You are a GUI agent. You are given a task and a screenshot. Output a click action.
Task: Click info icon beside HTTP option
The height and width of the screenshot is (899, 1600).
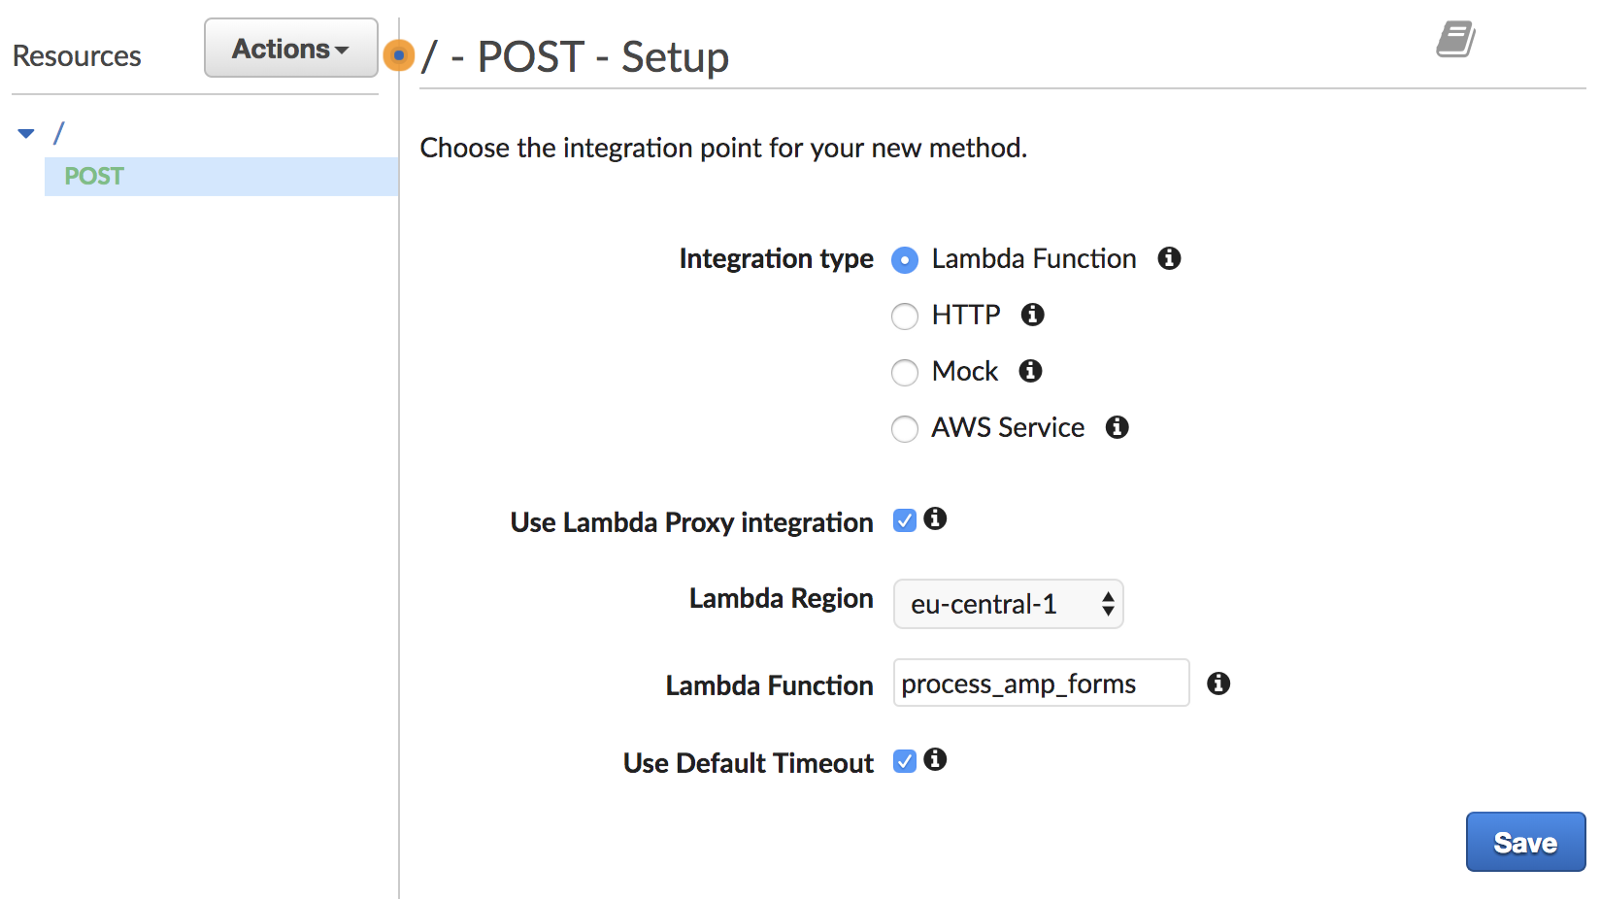[x=1032, y=315]
